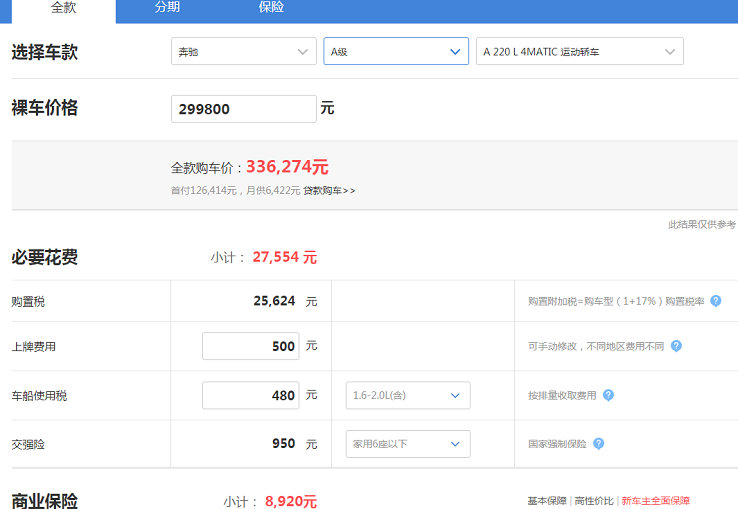Screen dimensions: 738x509
Task: Click help icon beside 购置税 formula
Action: 715,301
